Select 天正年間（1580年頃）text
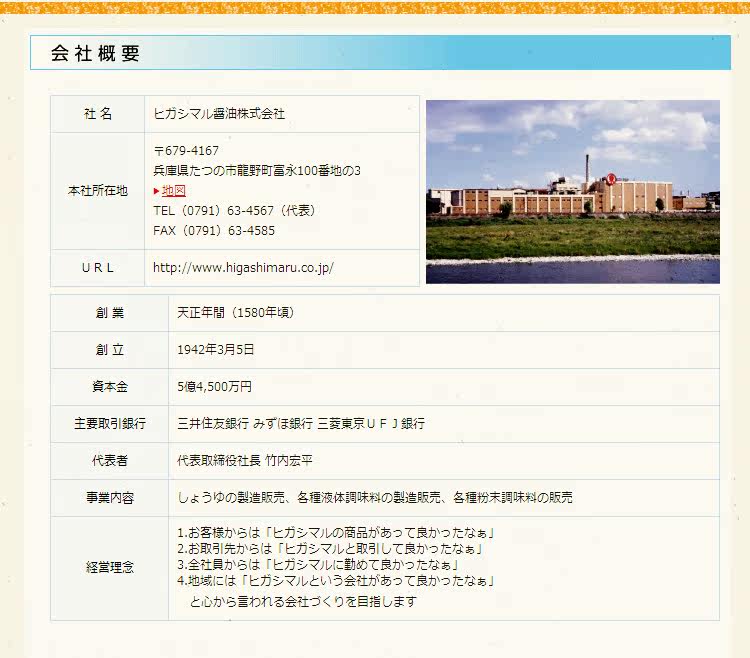Viewport: 750px width, 658px height. click(235, 313)
